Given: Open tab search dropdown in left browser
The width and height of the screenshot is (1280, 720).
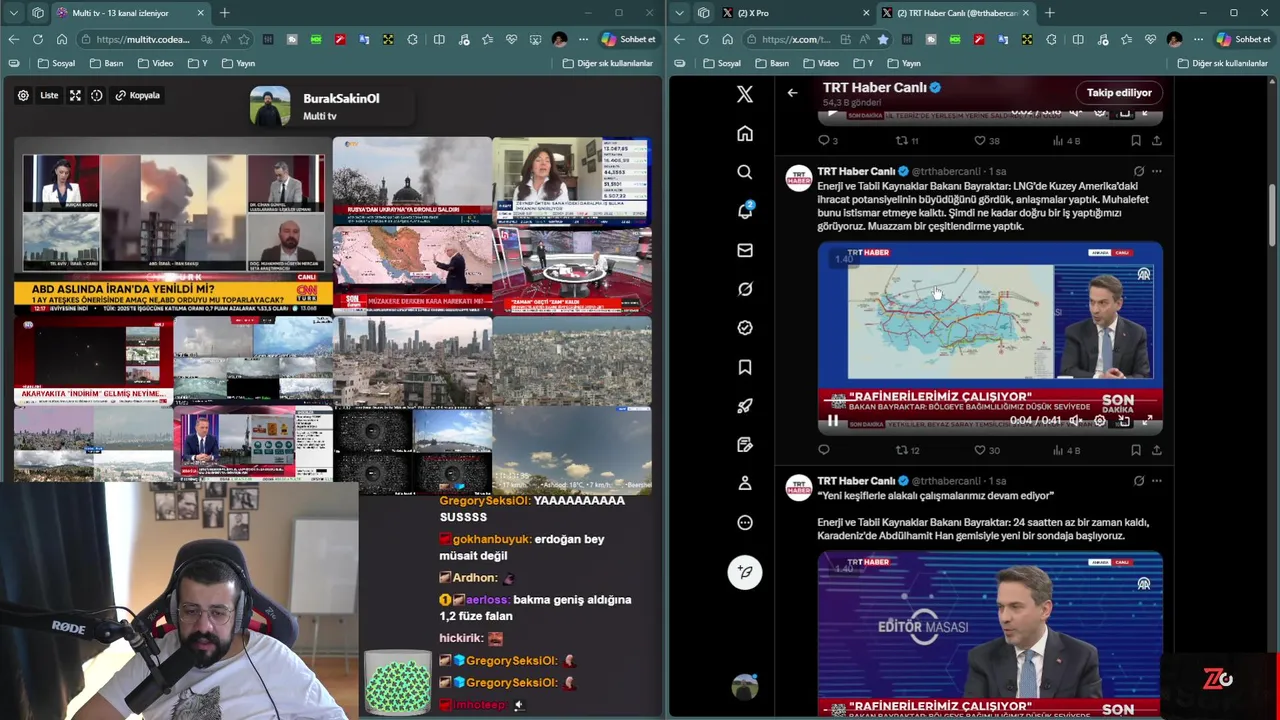Looking at the screenshot, I should click(14, 13).
